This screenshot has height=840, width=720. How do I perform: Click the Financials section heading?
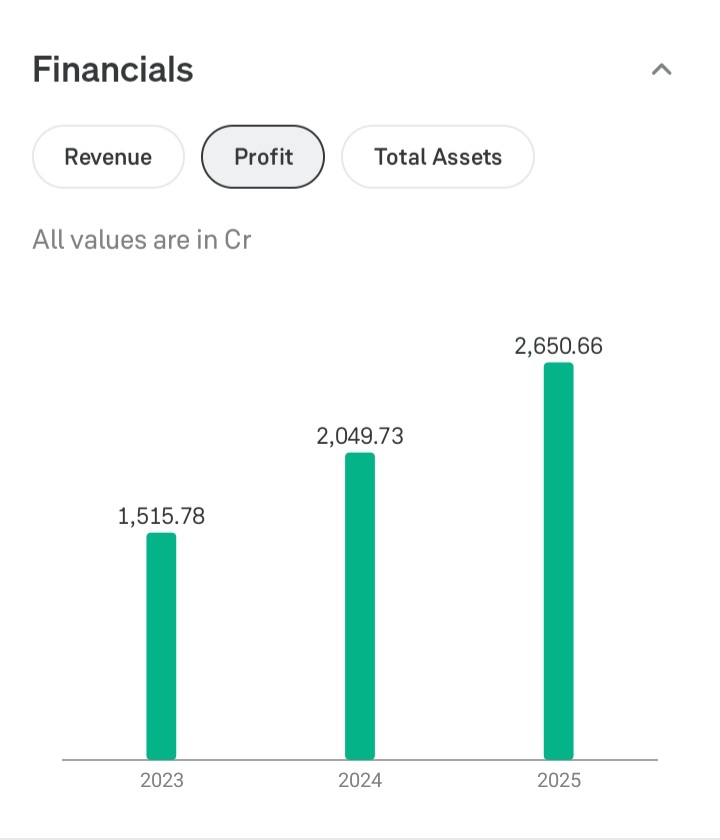(x=113, y=70)
